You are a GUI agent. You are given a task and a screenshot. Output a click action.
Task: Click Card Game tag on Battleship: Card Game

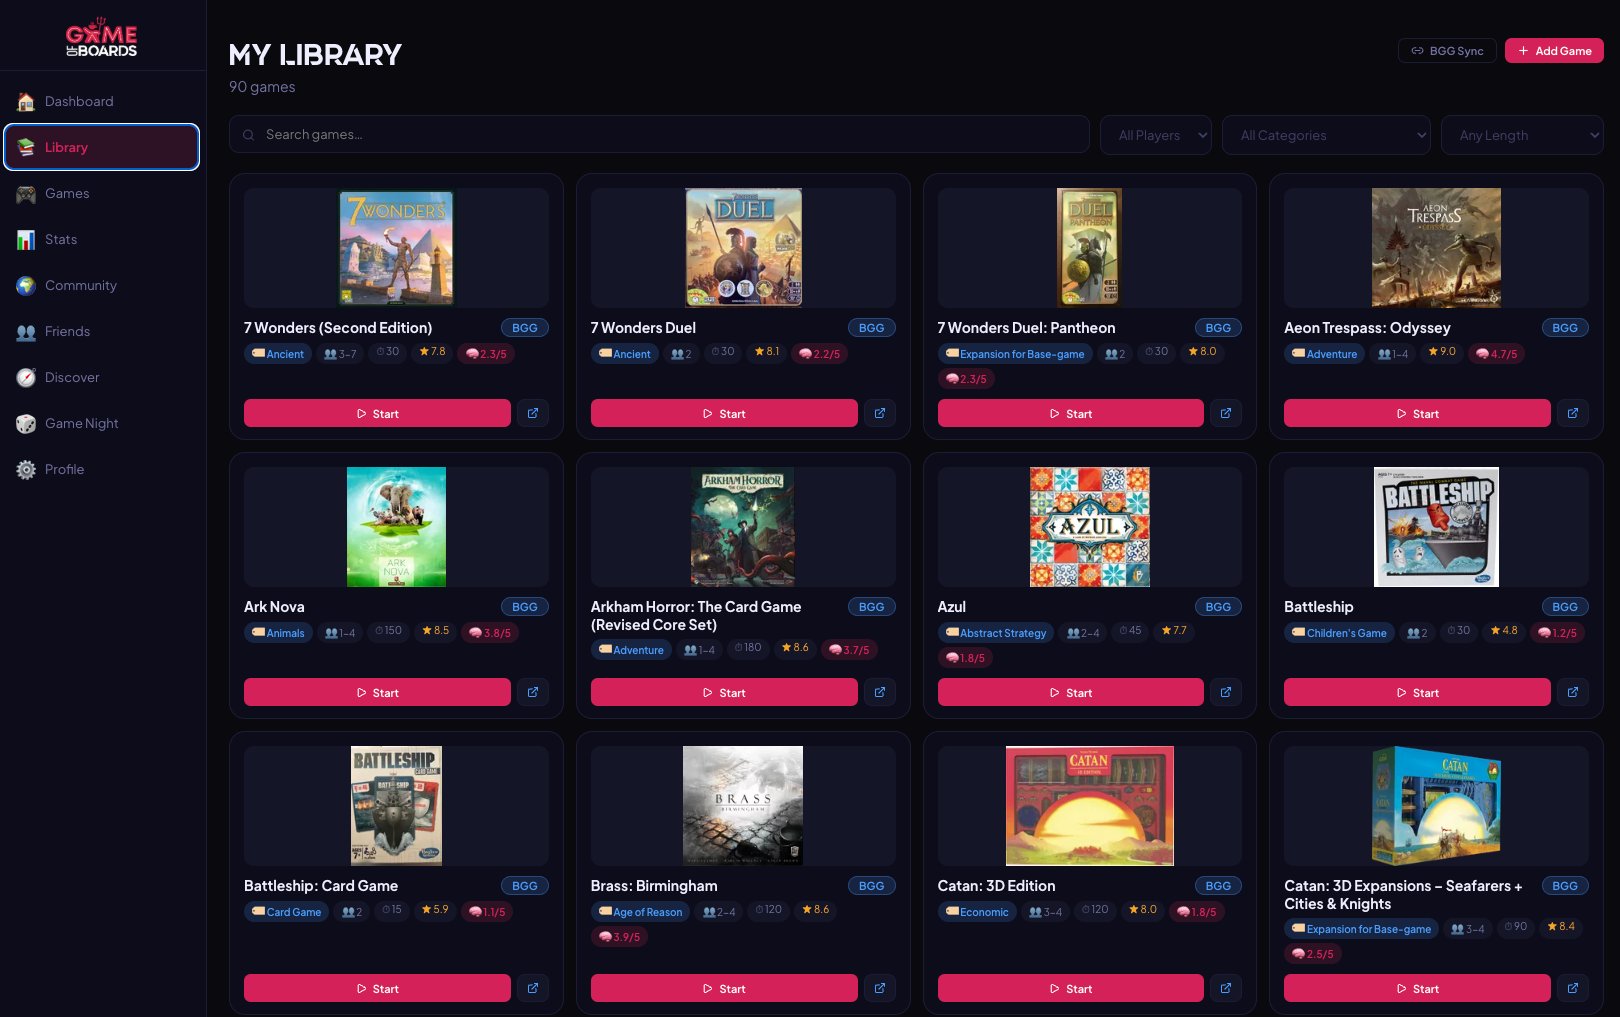click(286, 912)
